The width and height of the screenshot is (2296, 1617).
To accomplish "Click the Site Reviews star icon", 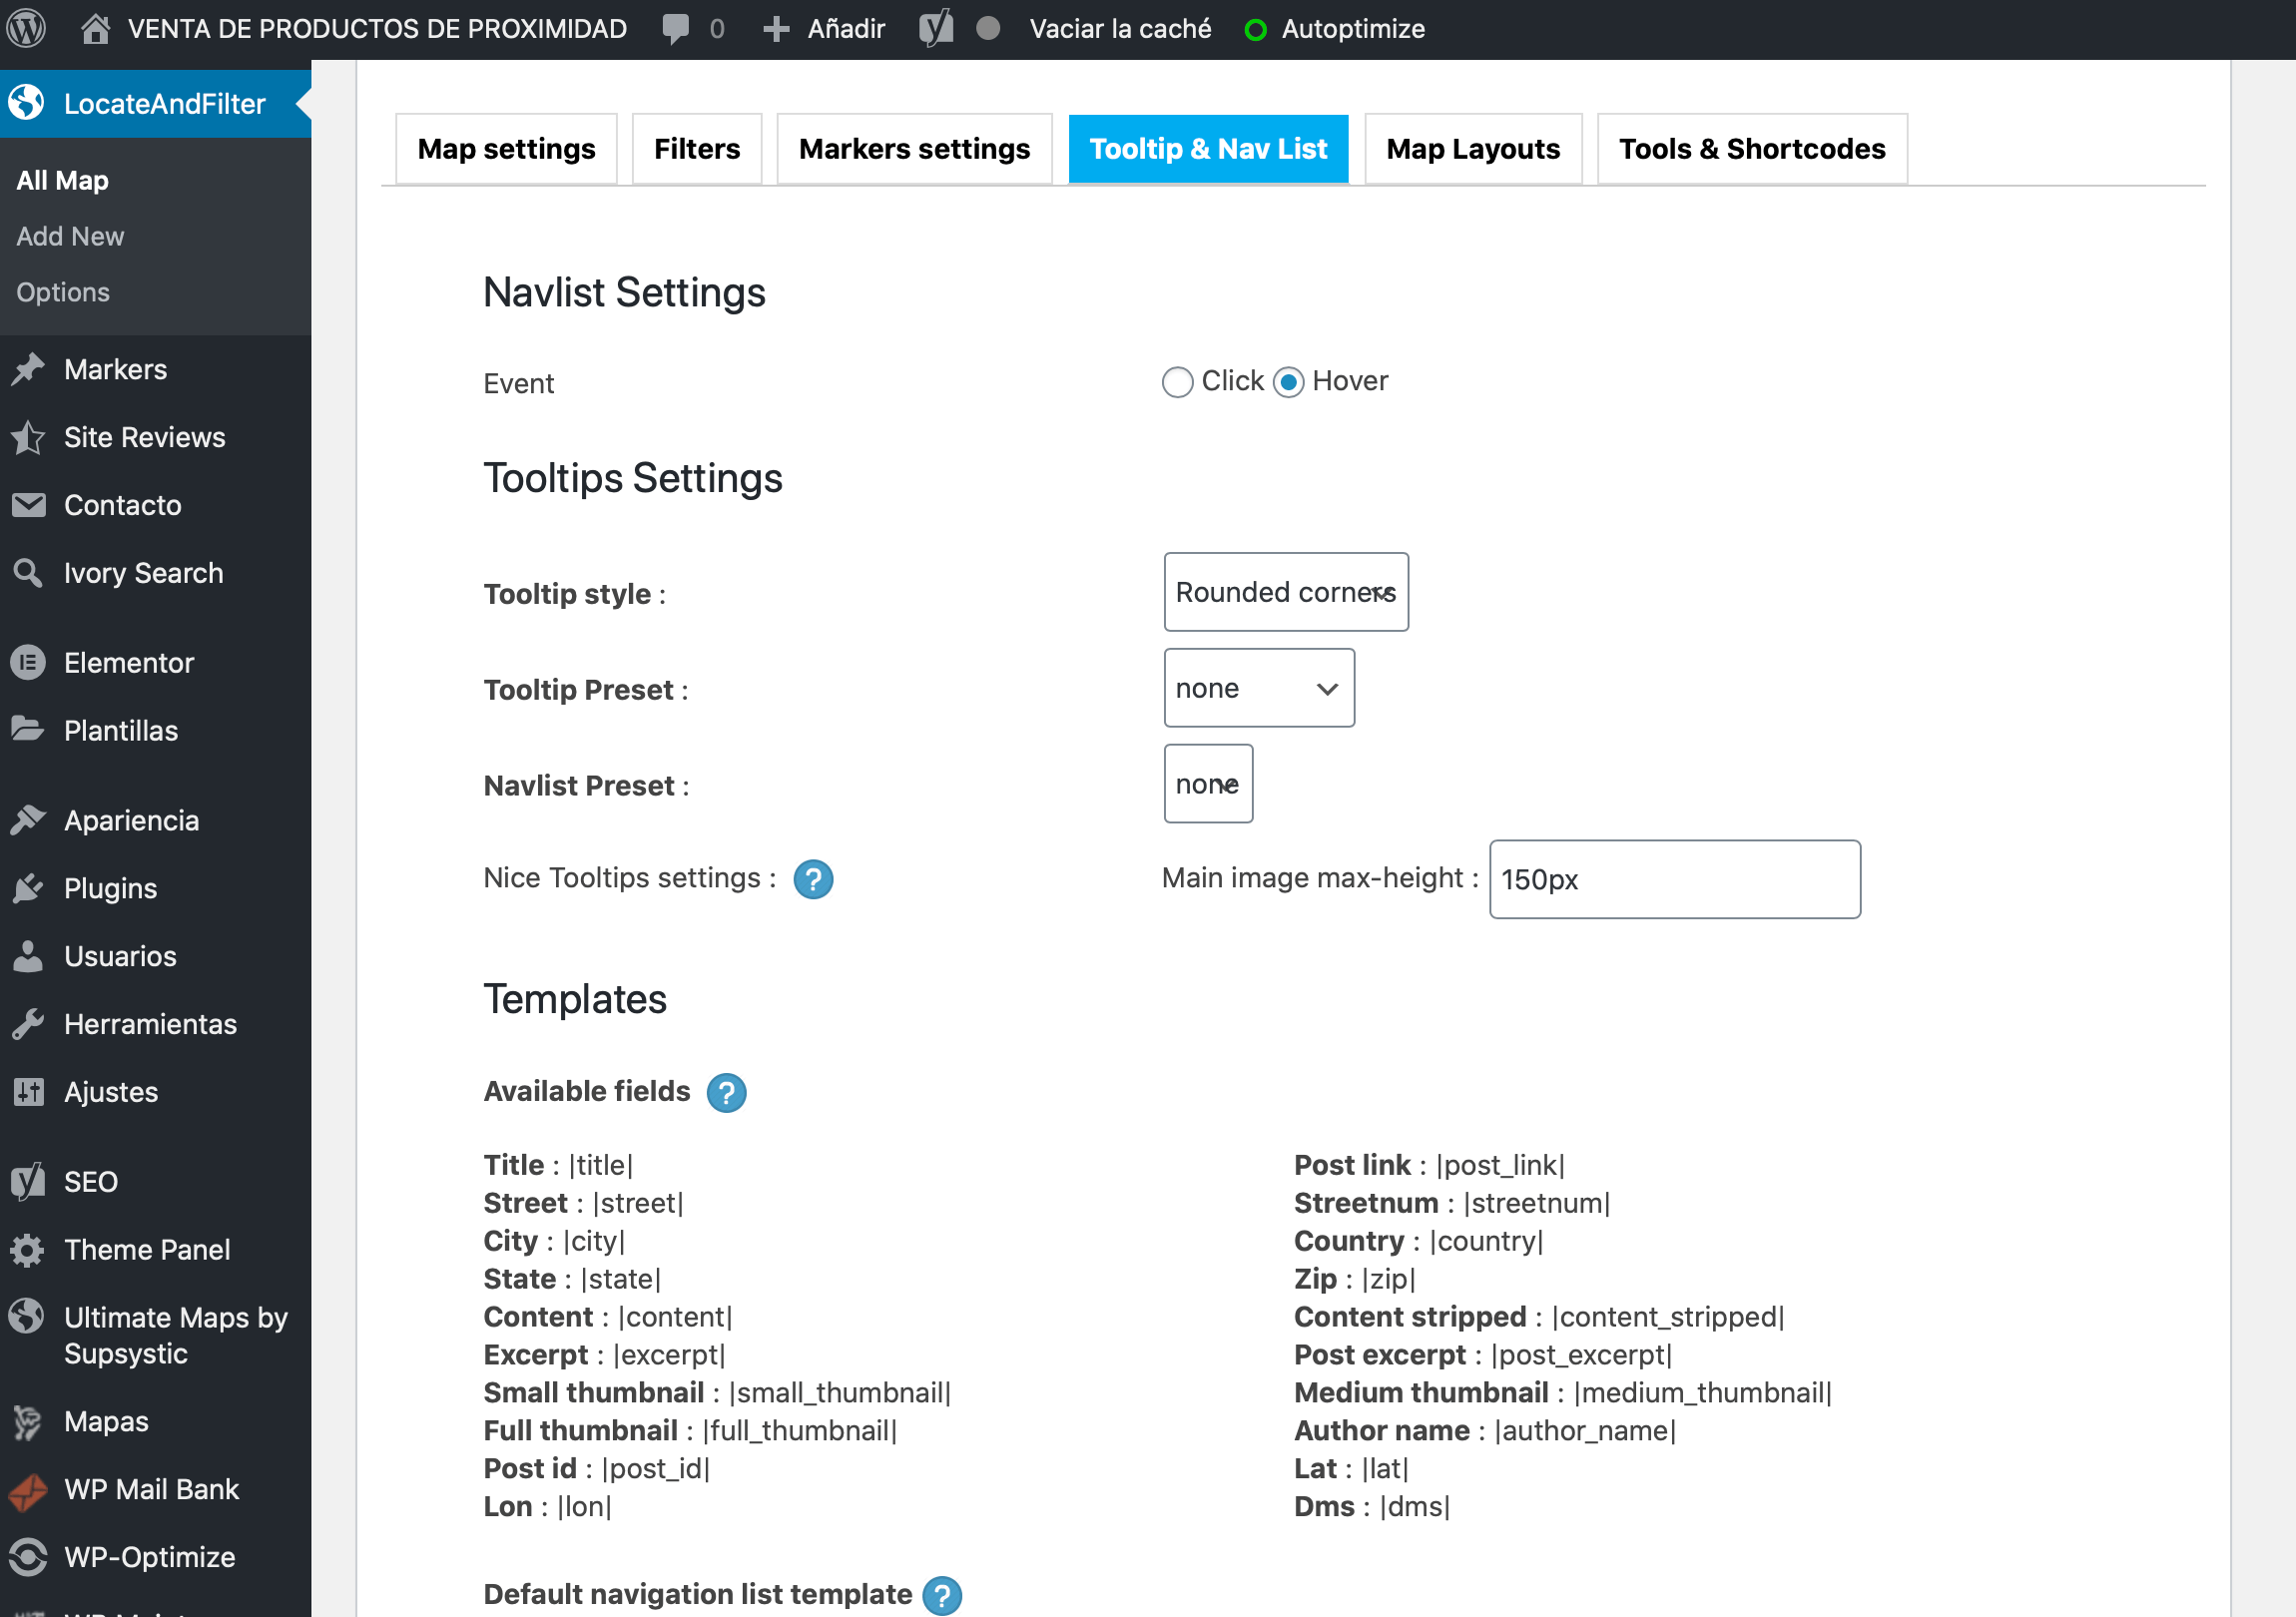I will tap(28, 437).
